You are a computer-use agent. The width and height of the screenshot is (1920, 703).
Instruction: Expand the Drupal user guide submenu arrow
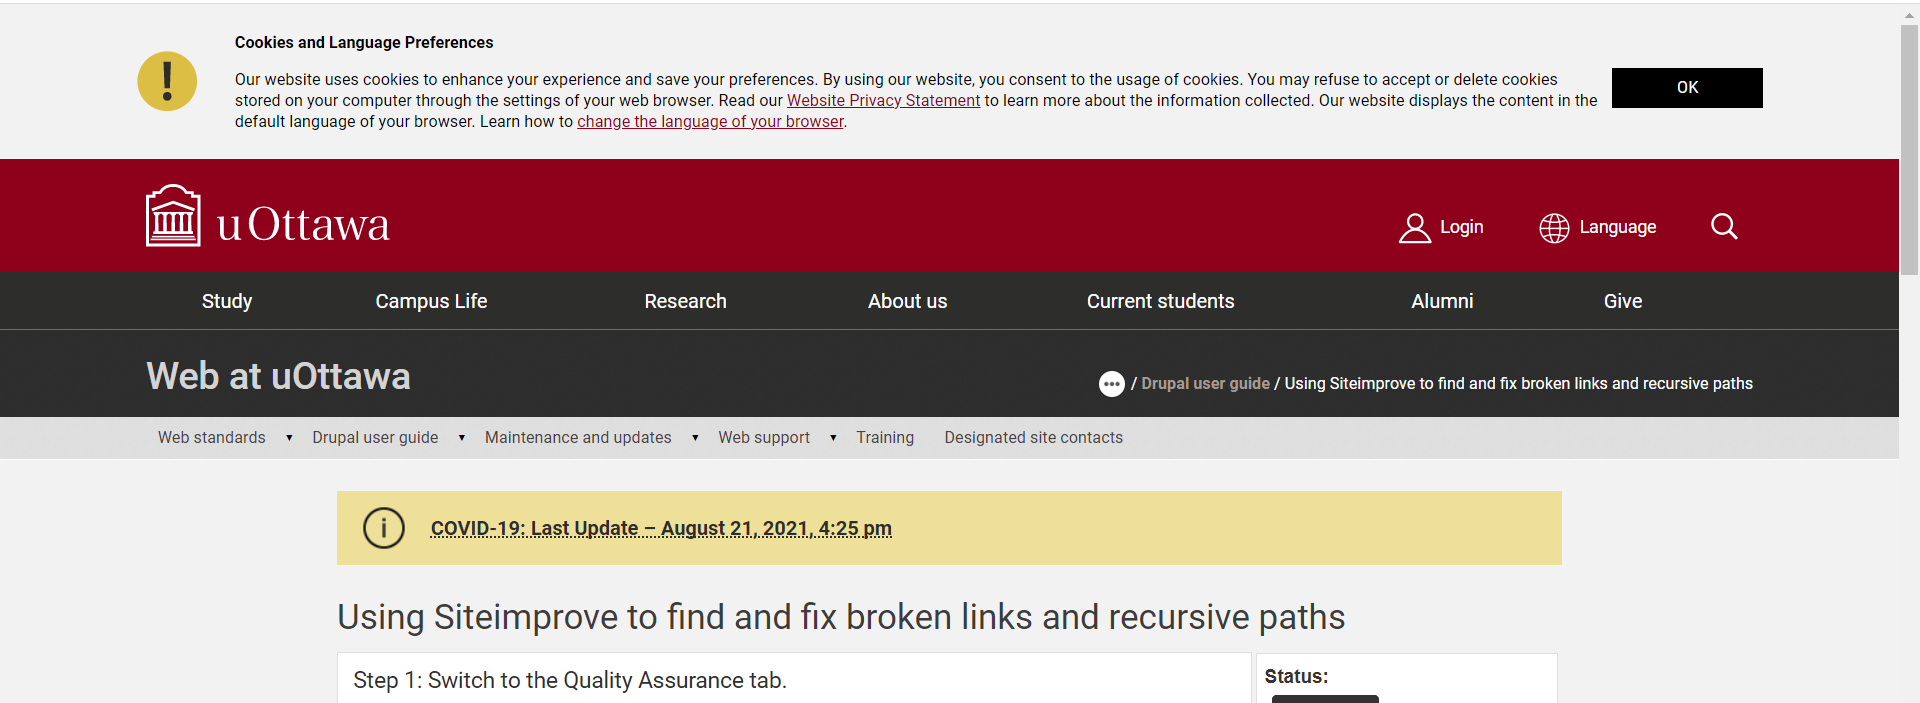coord(461,437)
